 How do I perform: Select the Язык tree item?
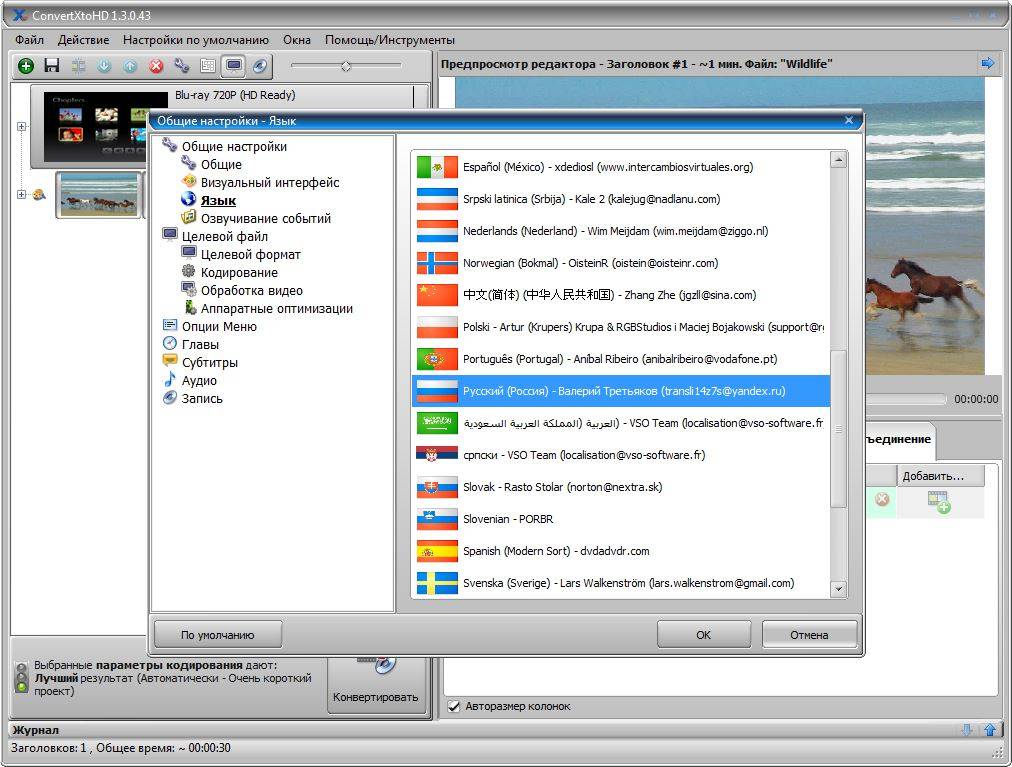click(x=218, y=201)
